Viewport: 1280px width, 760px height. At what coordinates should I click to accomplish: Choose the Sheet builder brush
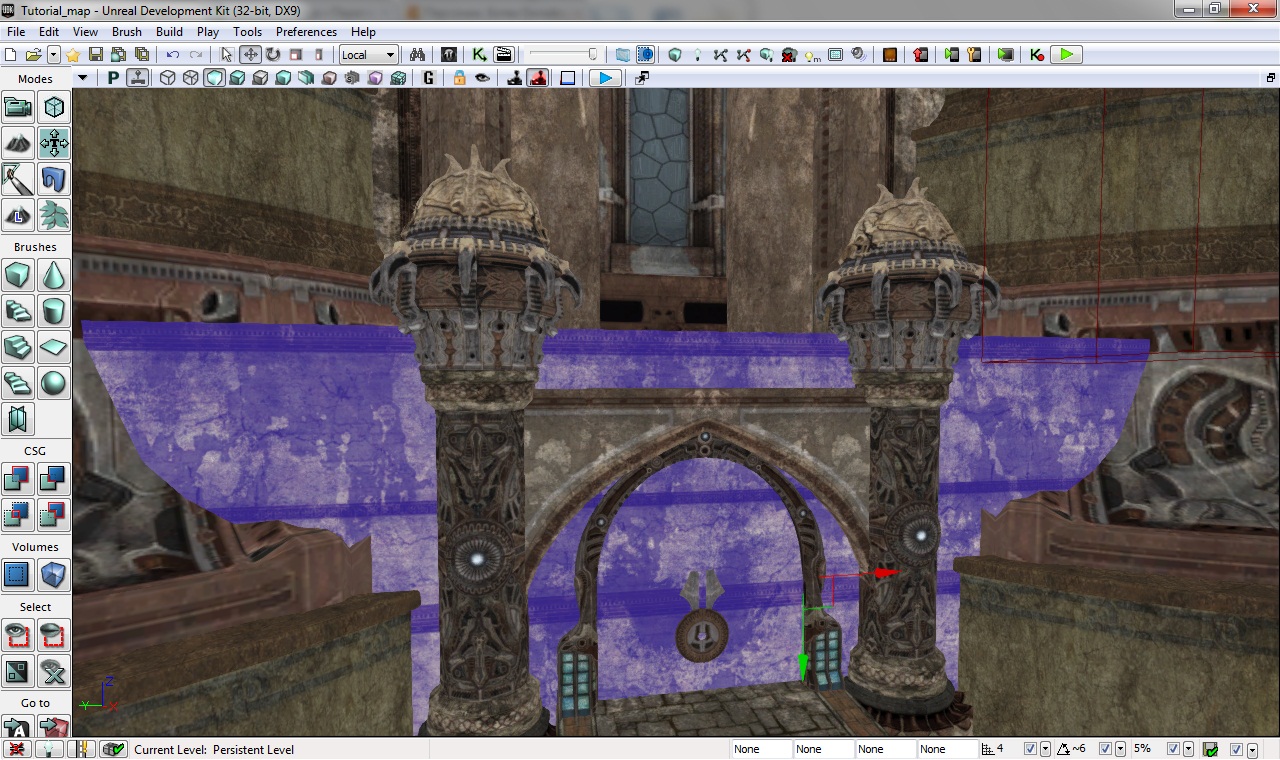54,347
